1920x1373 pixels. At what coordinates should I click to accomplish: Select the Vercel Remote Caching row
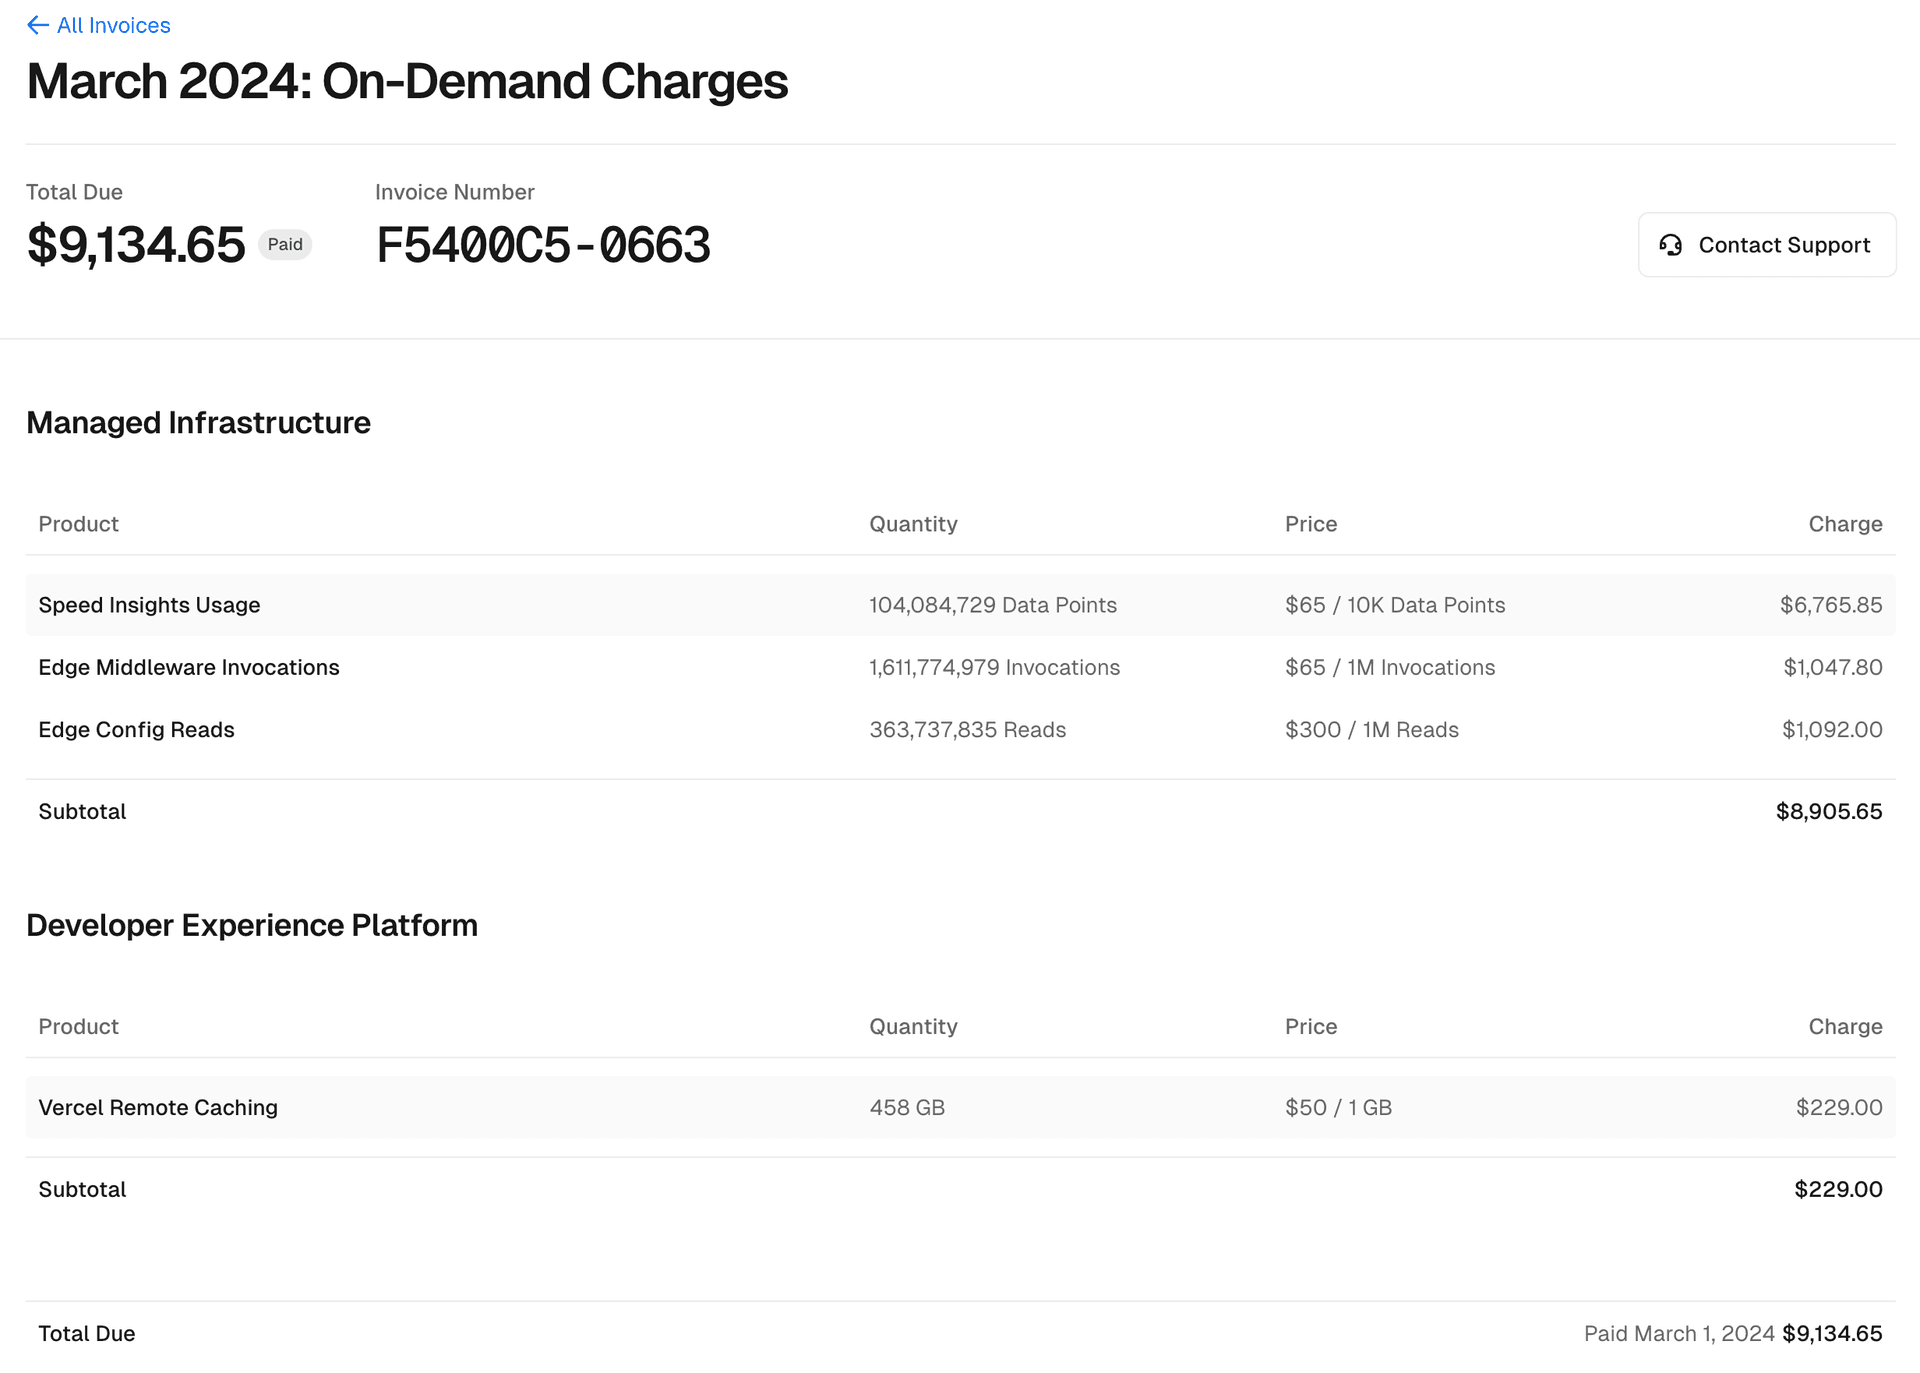158,1107
